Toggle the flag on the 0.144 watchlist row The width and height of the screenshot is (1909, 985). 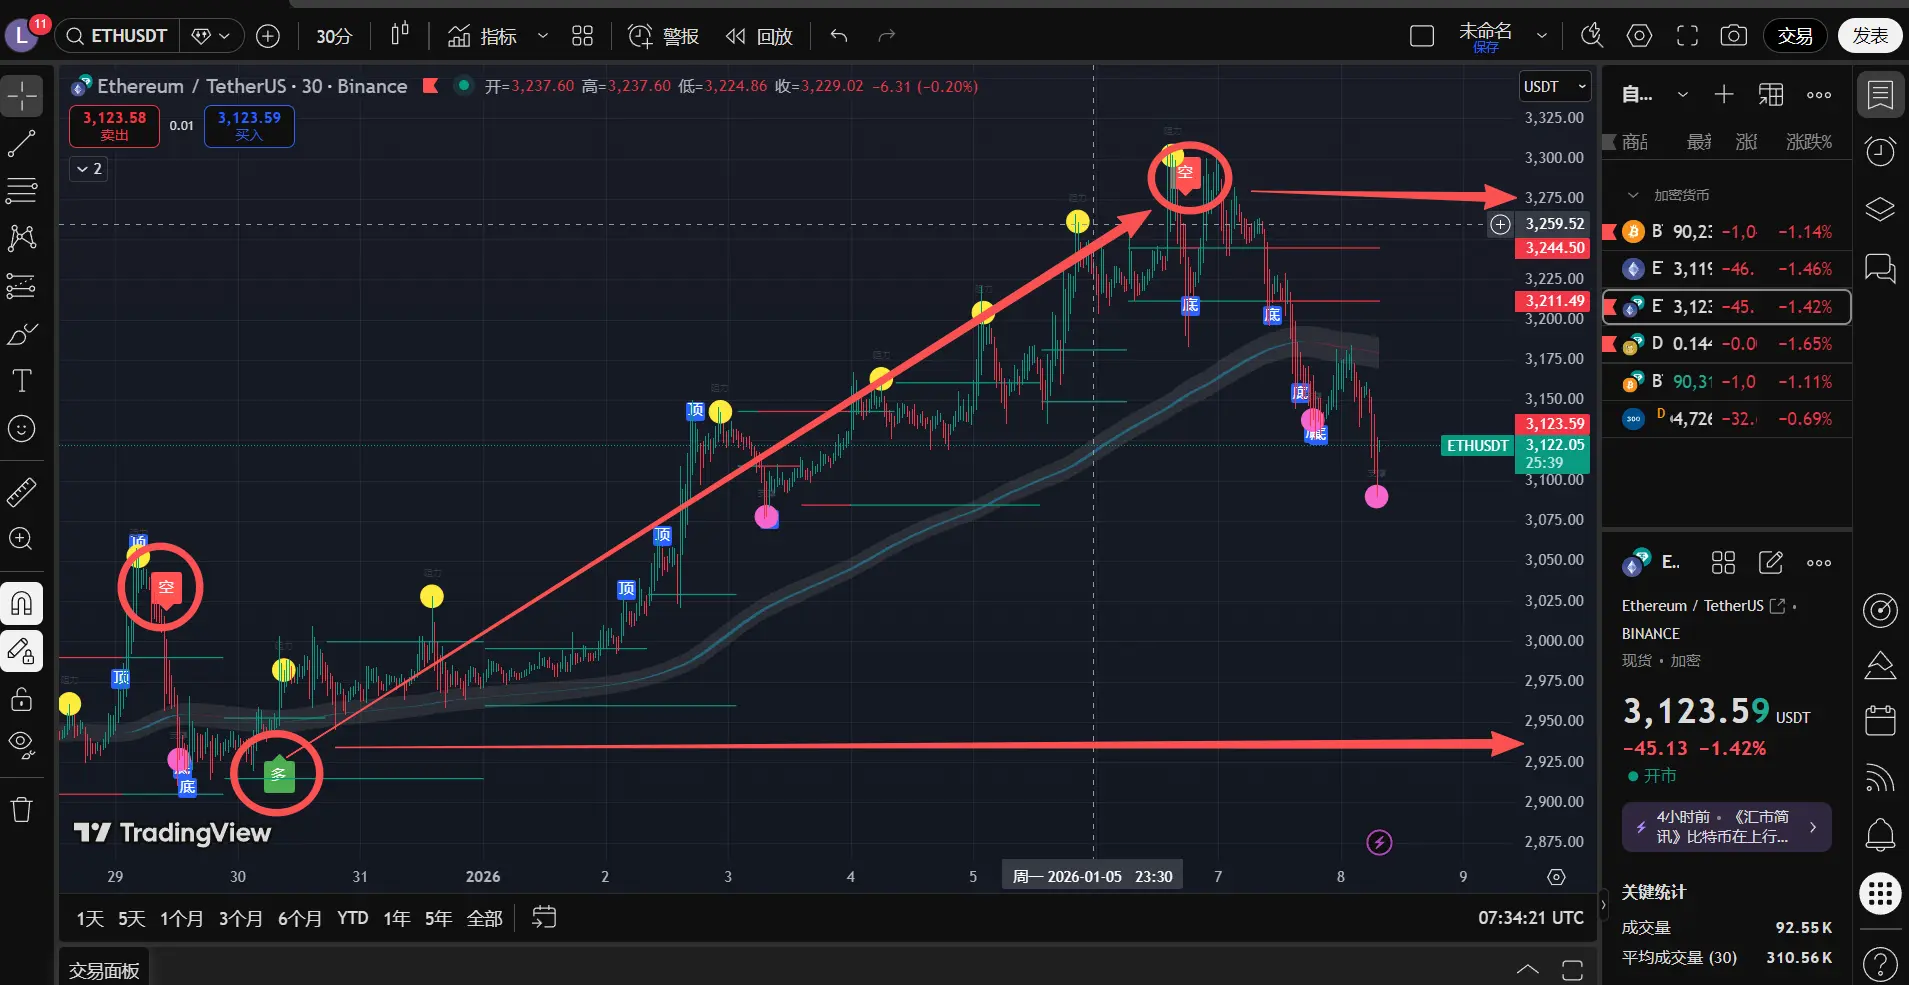click(1610, 344)
